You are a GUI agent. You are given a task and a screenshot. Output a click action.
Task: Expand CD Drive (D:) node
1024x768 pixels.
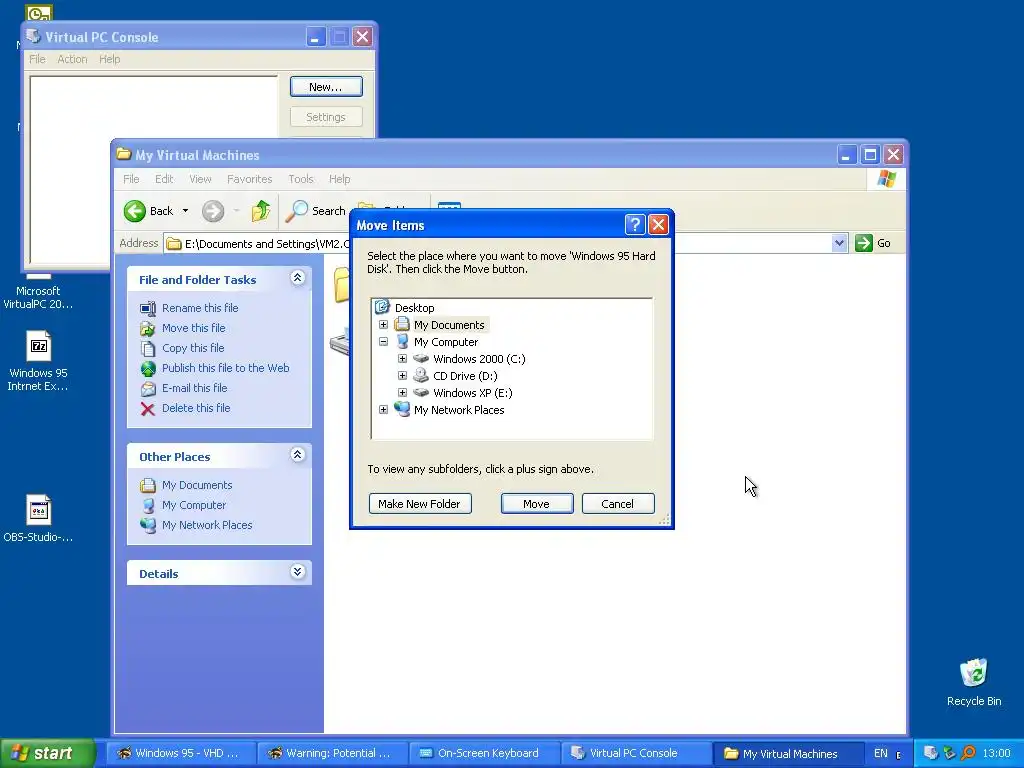(402, 376)
